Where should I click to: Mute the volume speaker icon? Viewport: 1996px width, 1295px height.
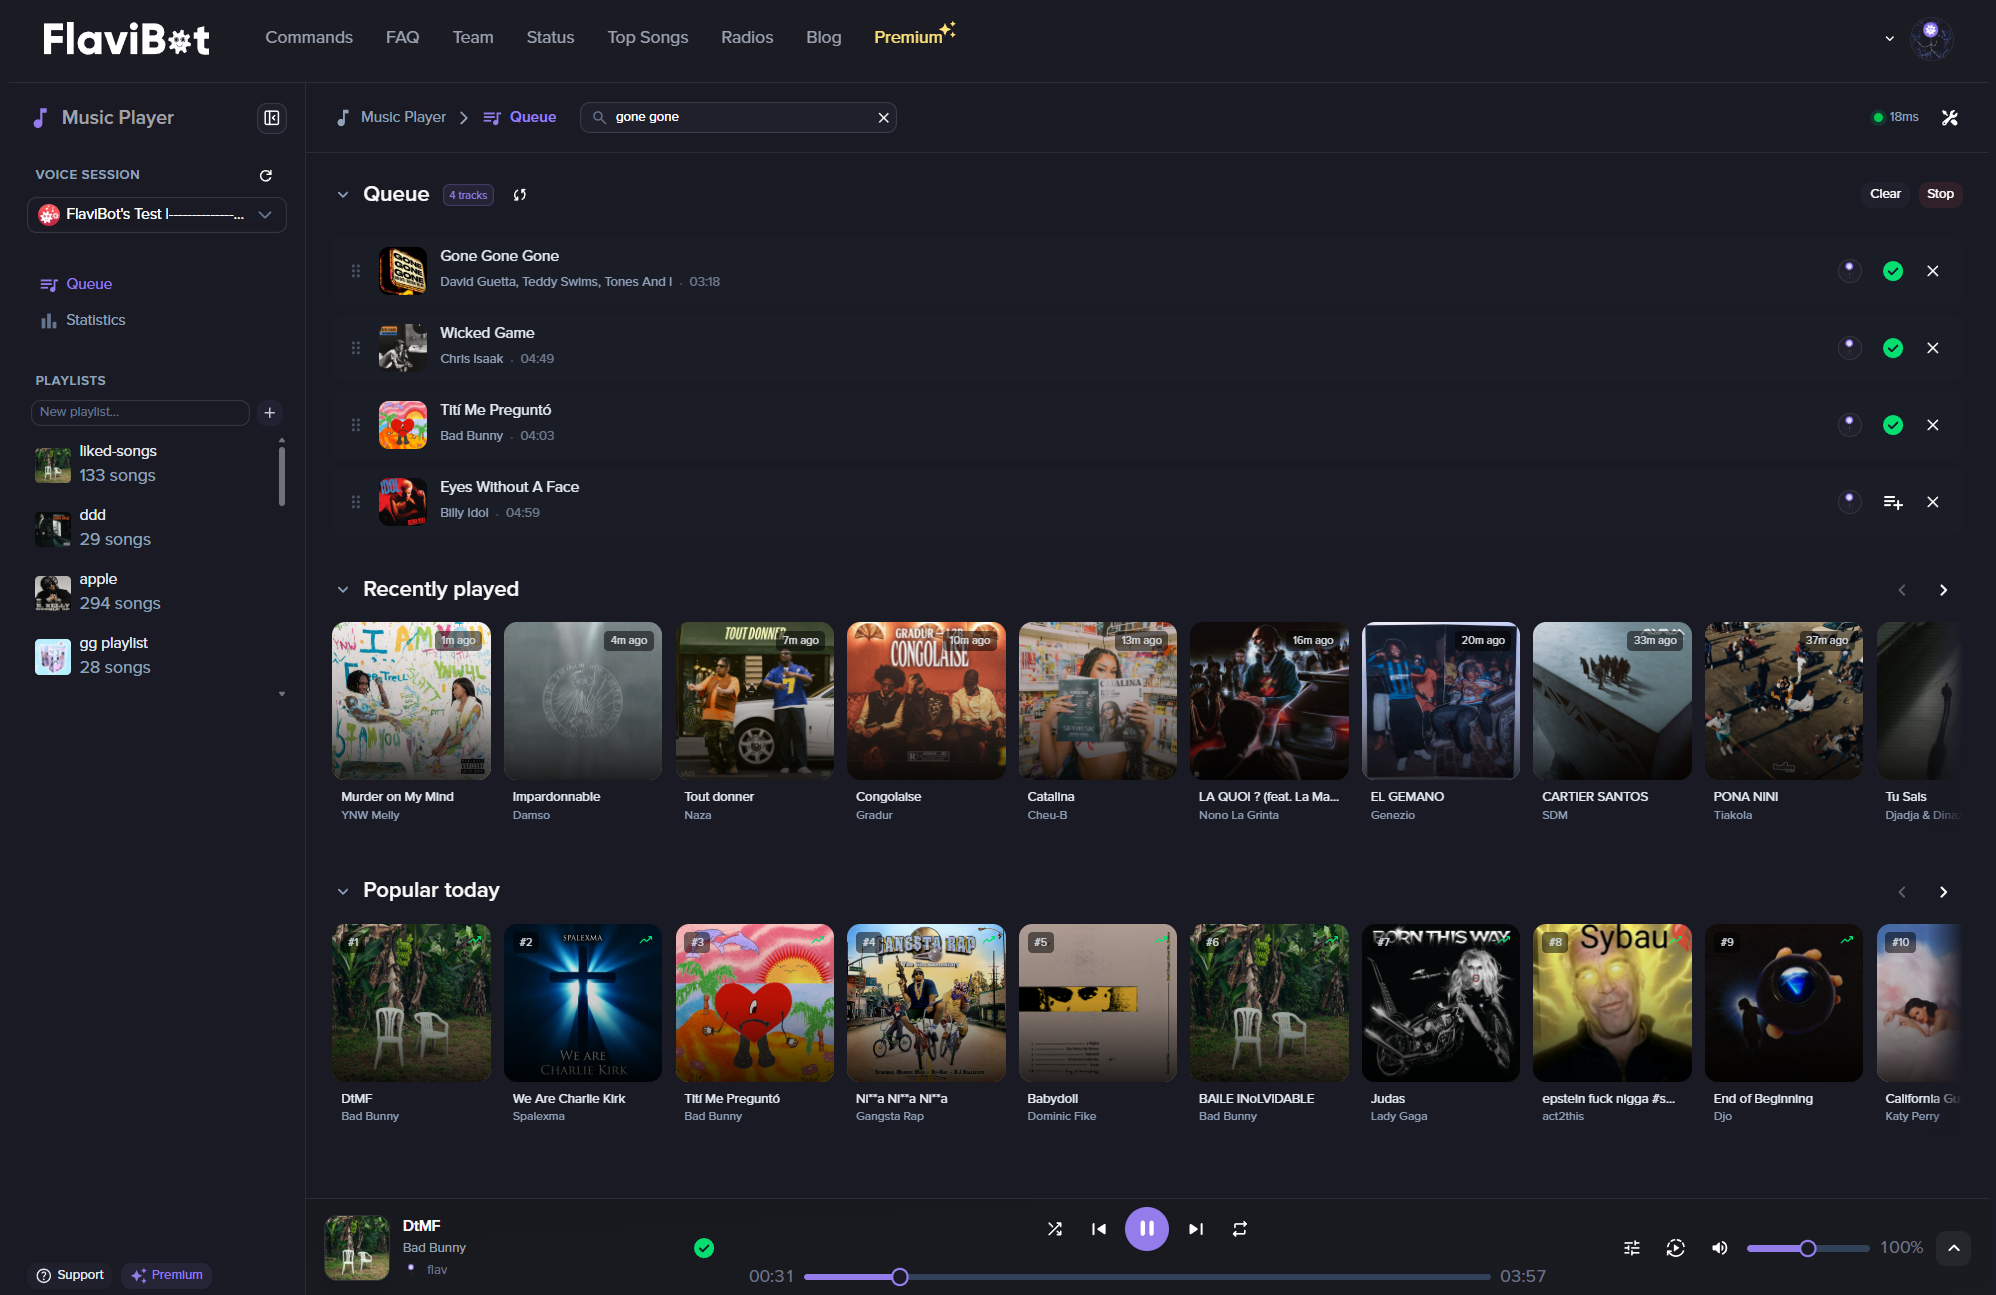pyautogui.click(x=1720, y=1248)
